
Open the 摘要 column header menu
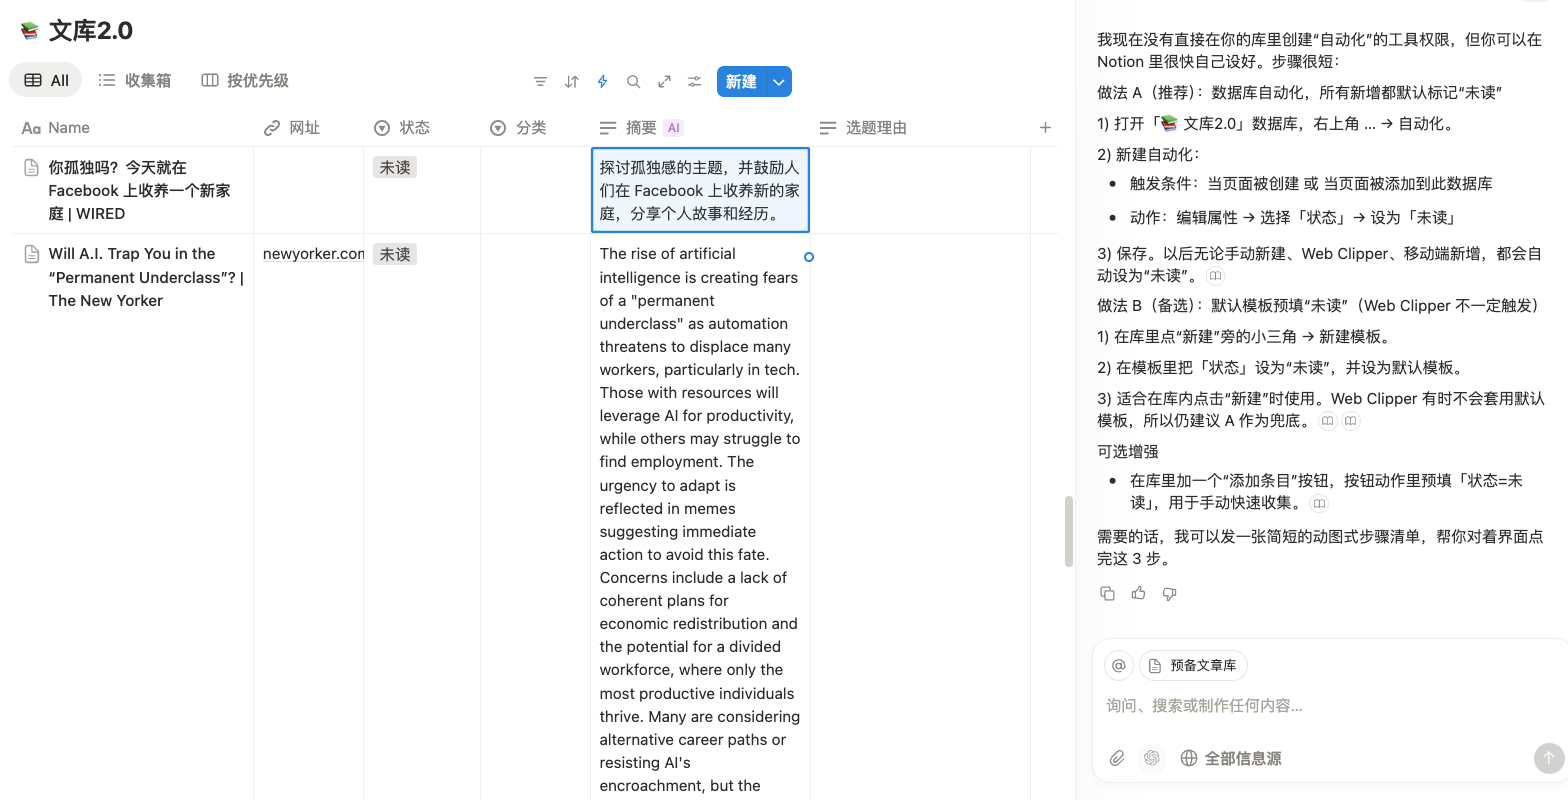tap(700, 128)
